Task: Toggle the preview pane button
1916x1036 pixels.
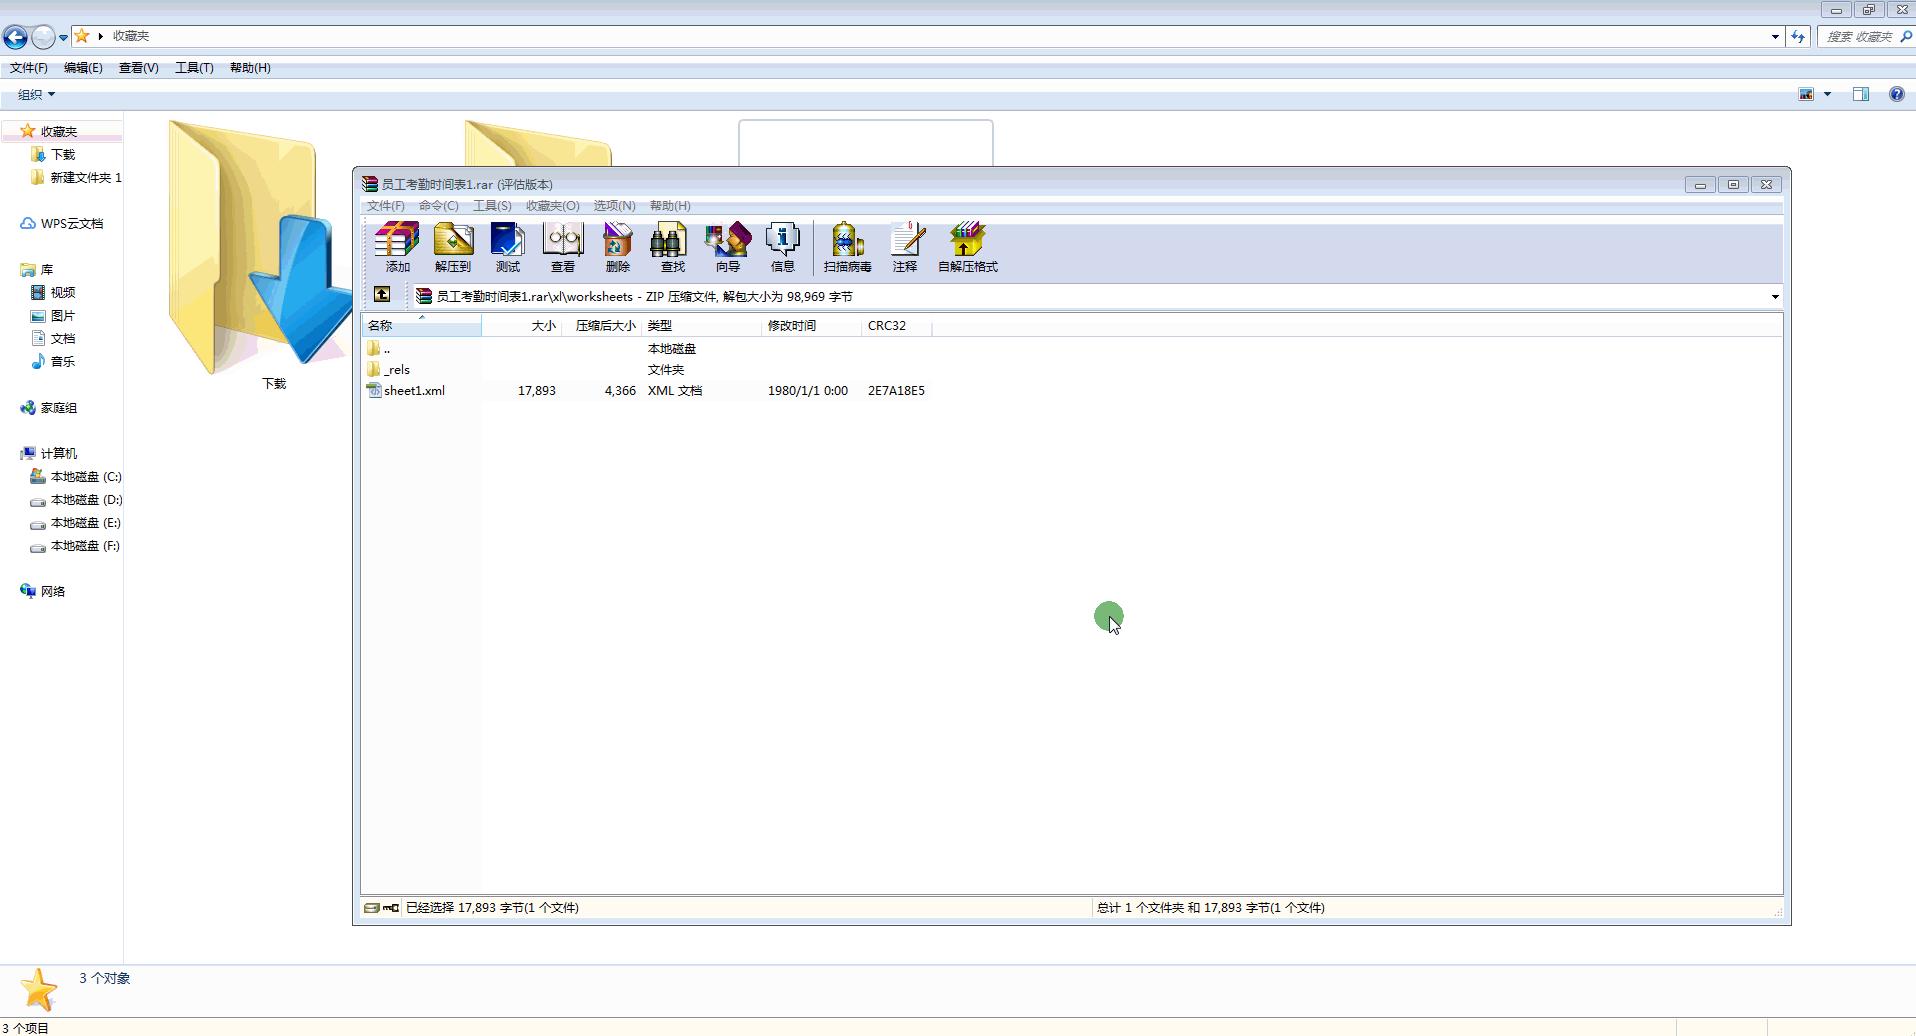Action: point(1860,94)
